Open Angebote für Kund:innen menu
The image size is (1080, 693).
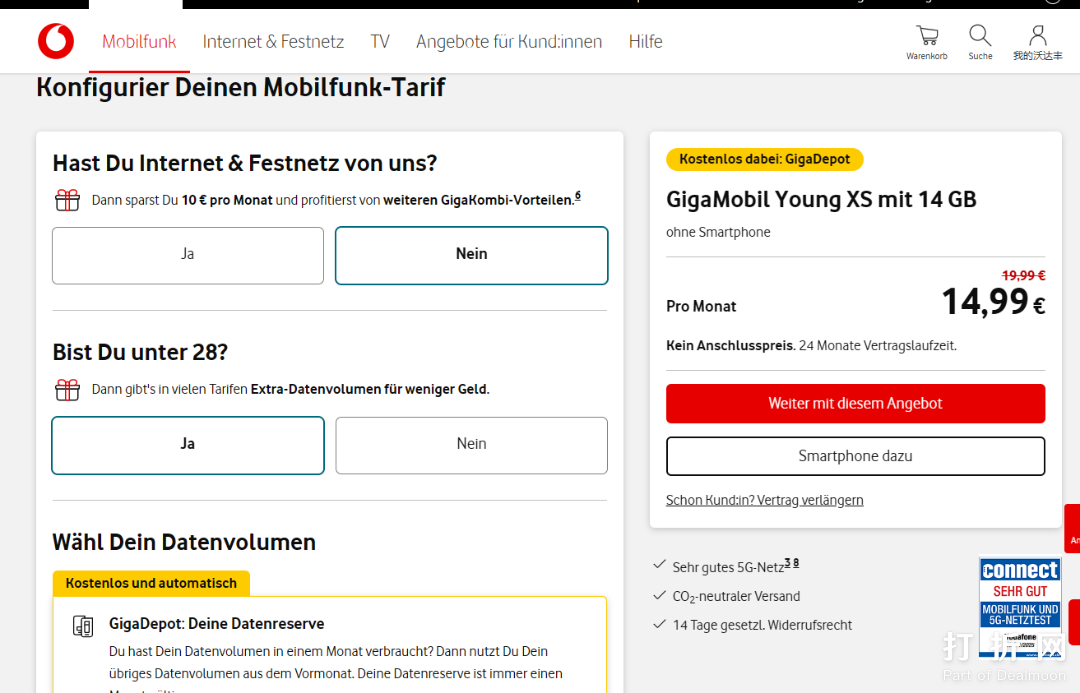[x=509, y=42]
